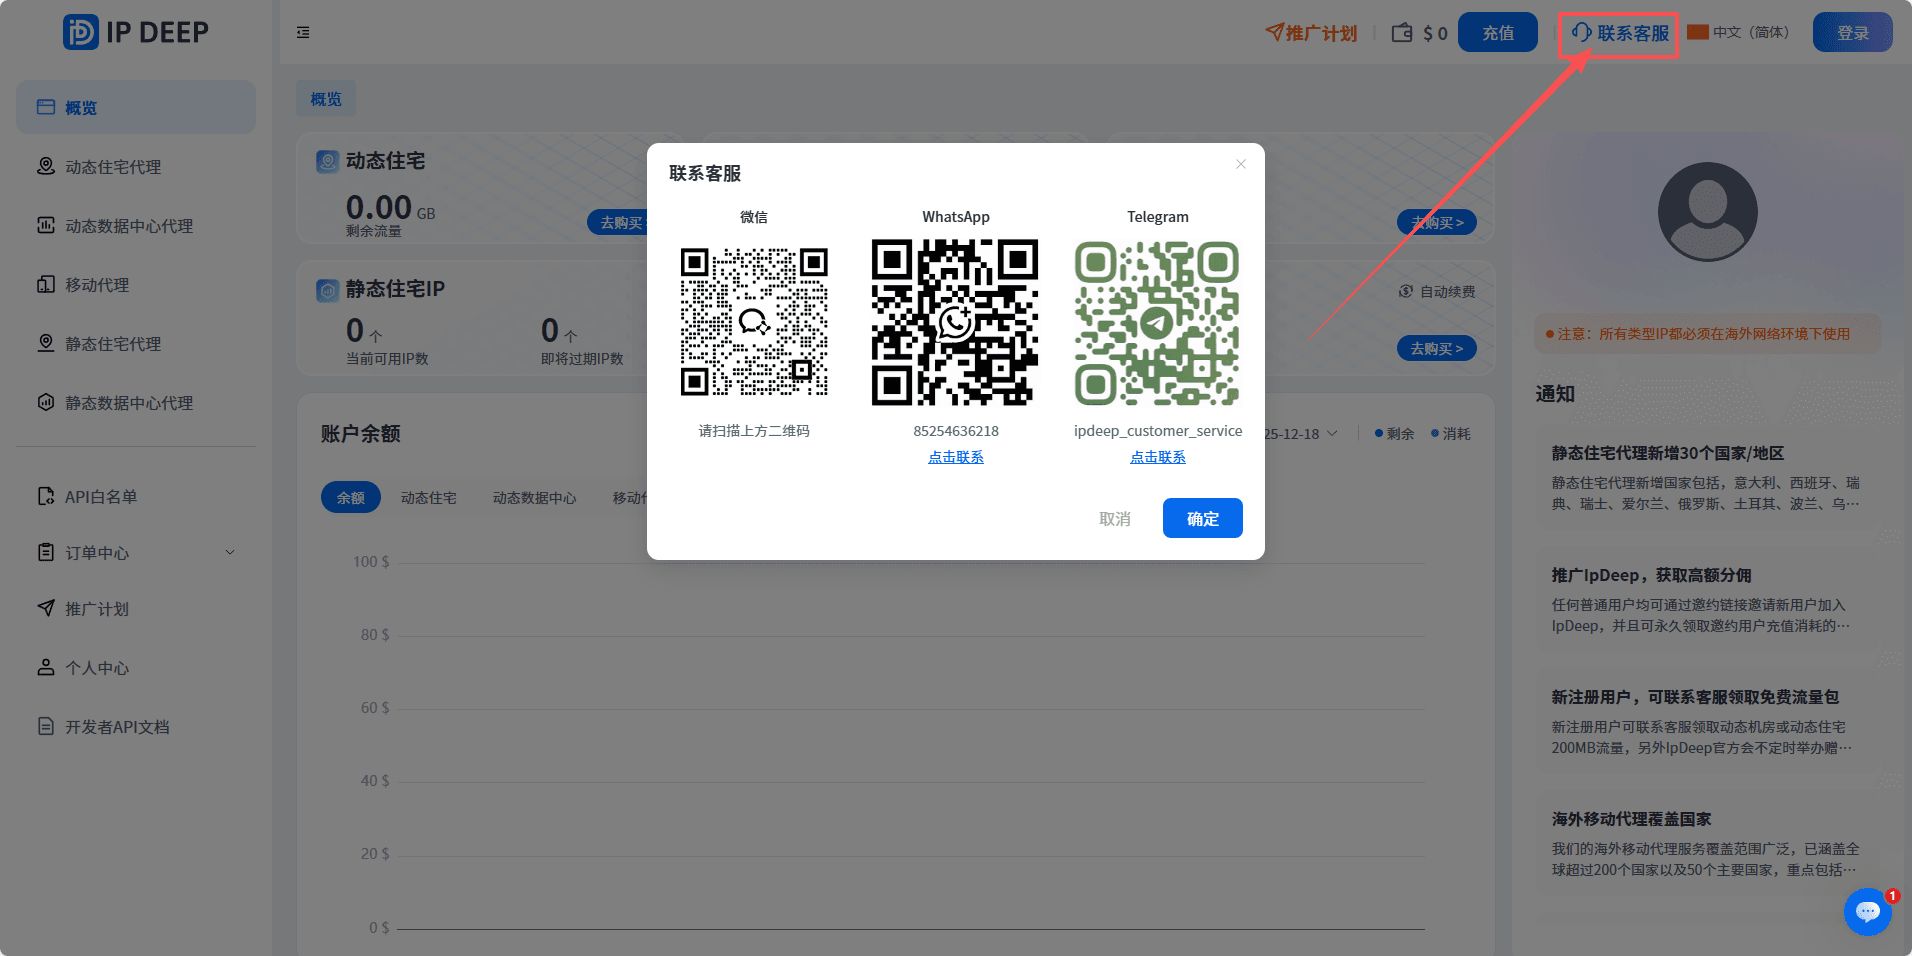Click WhatsApp number 85254636218
1912x956 pixels.
click(956, 431)
